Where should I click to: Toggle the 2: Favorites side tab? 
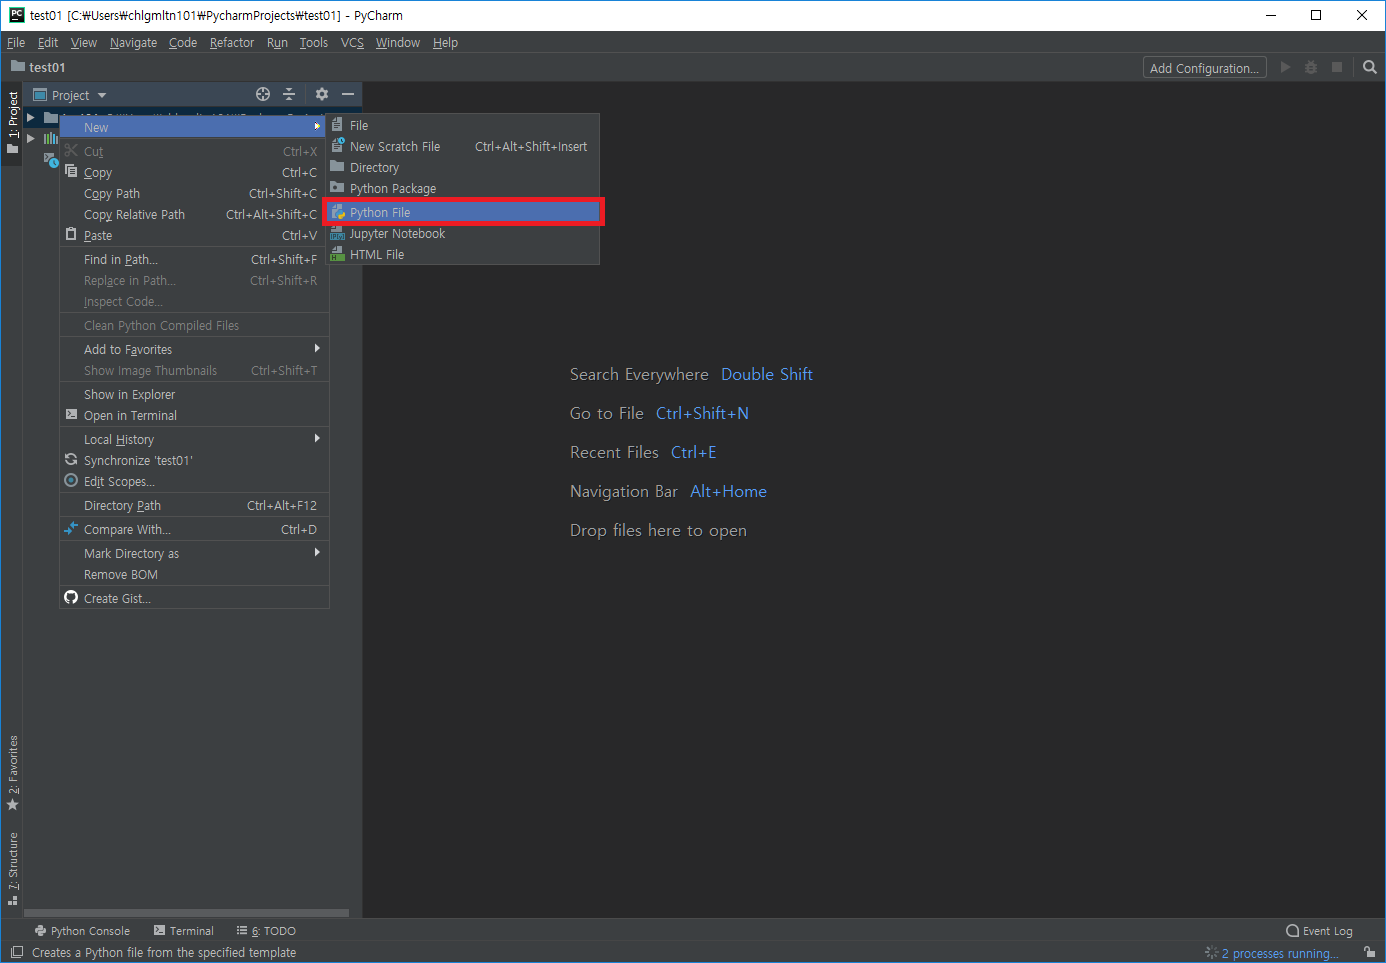click(12, 773)
